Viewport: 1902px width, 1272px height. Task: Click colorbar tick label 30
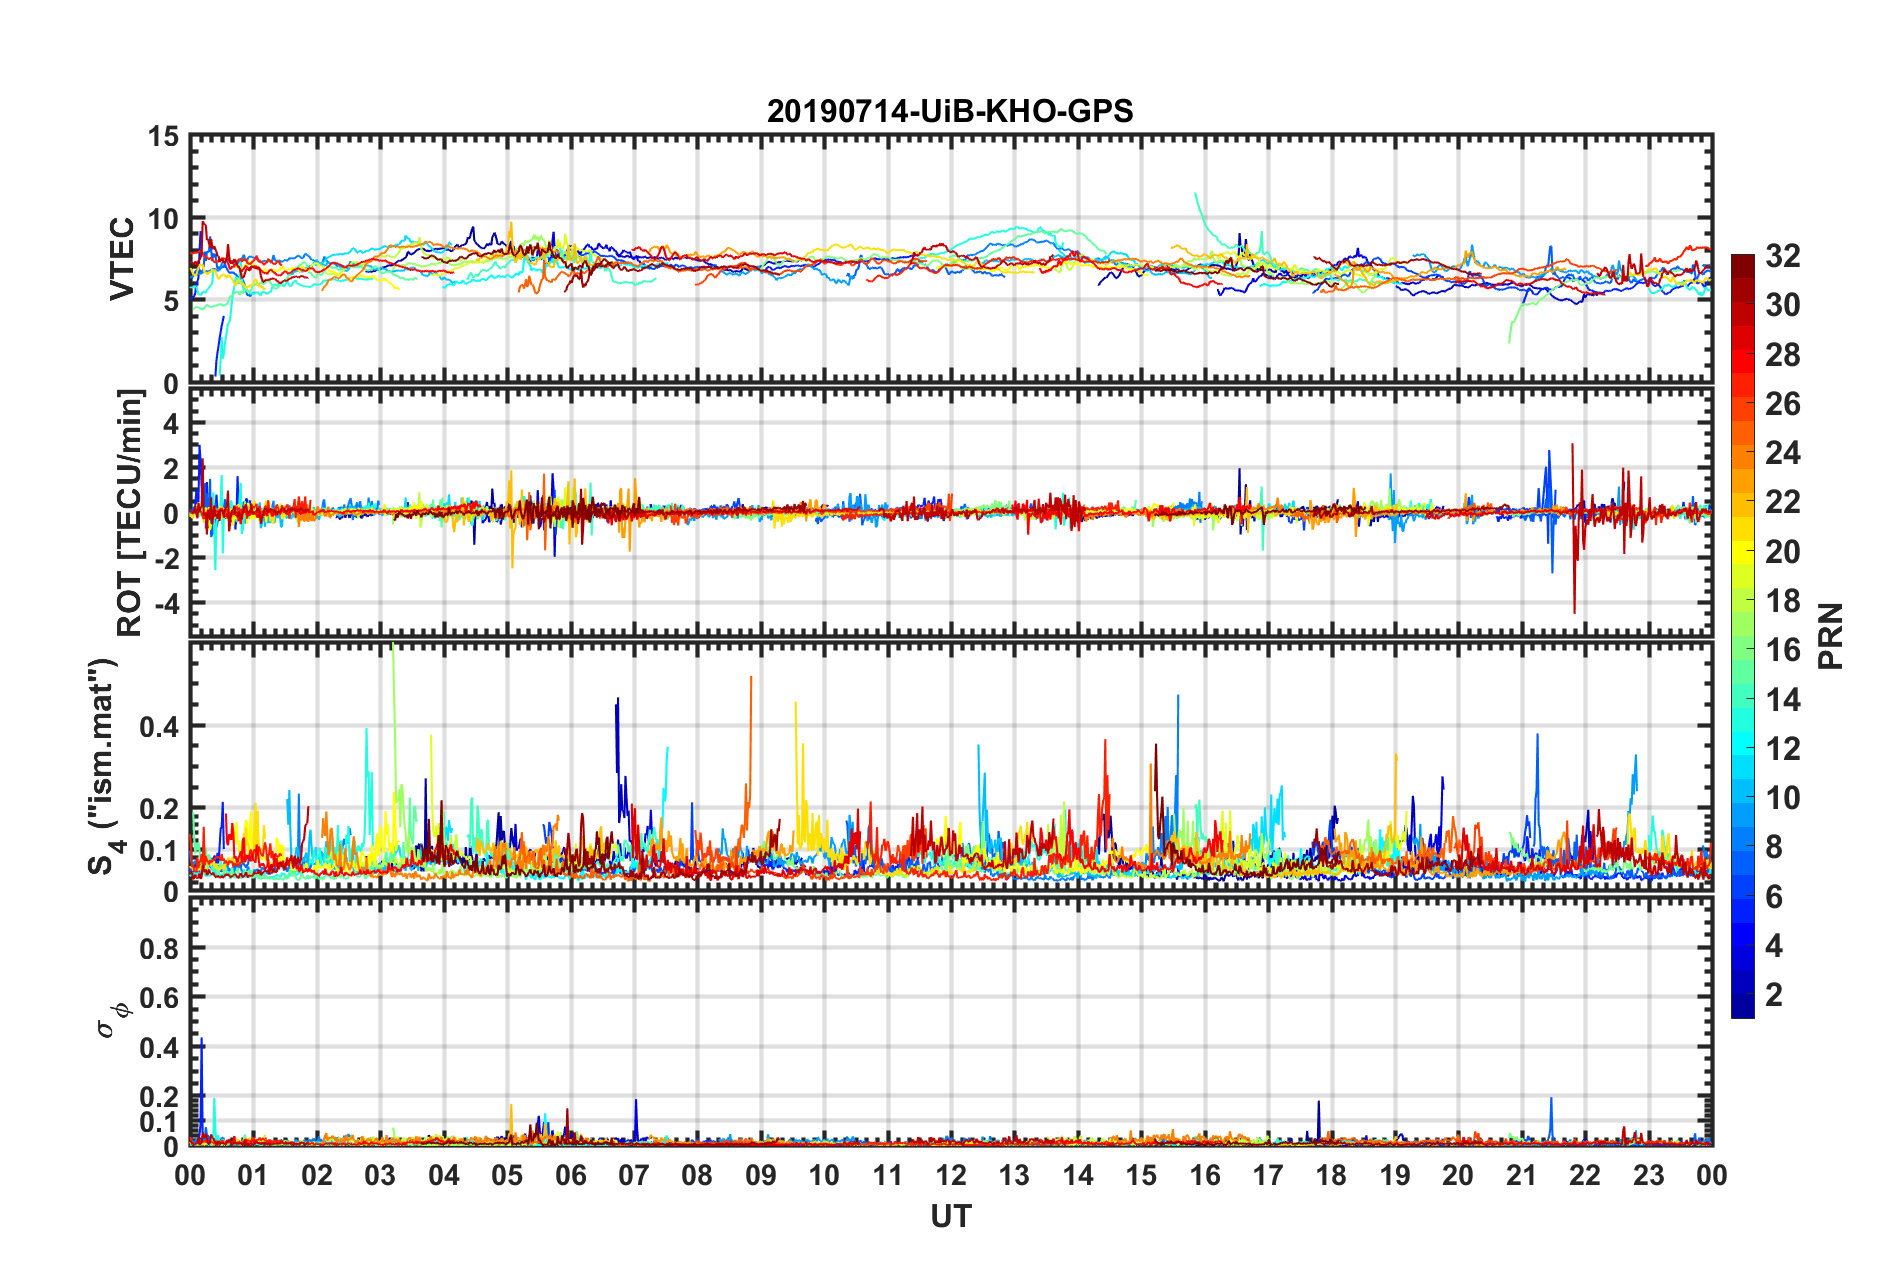click(x=1782, y=305)
